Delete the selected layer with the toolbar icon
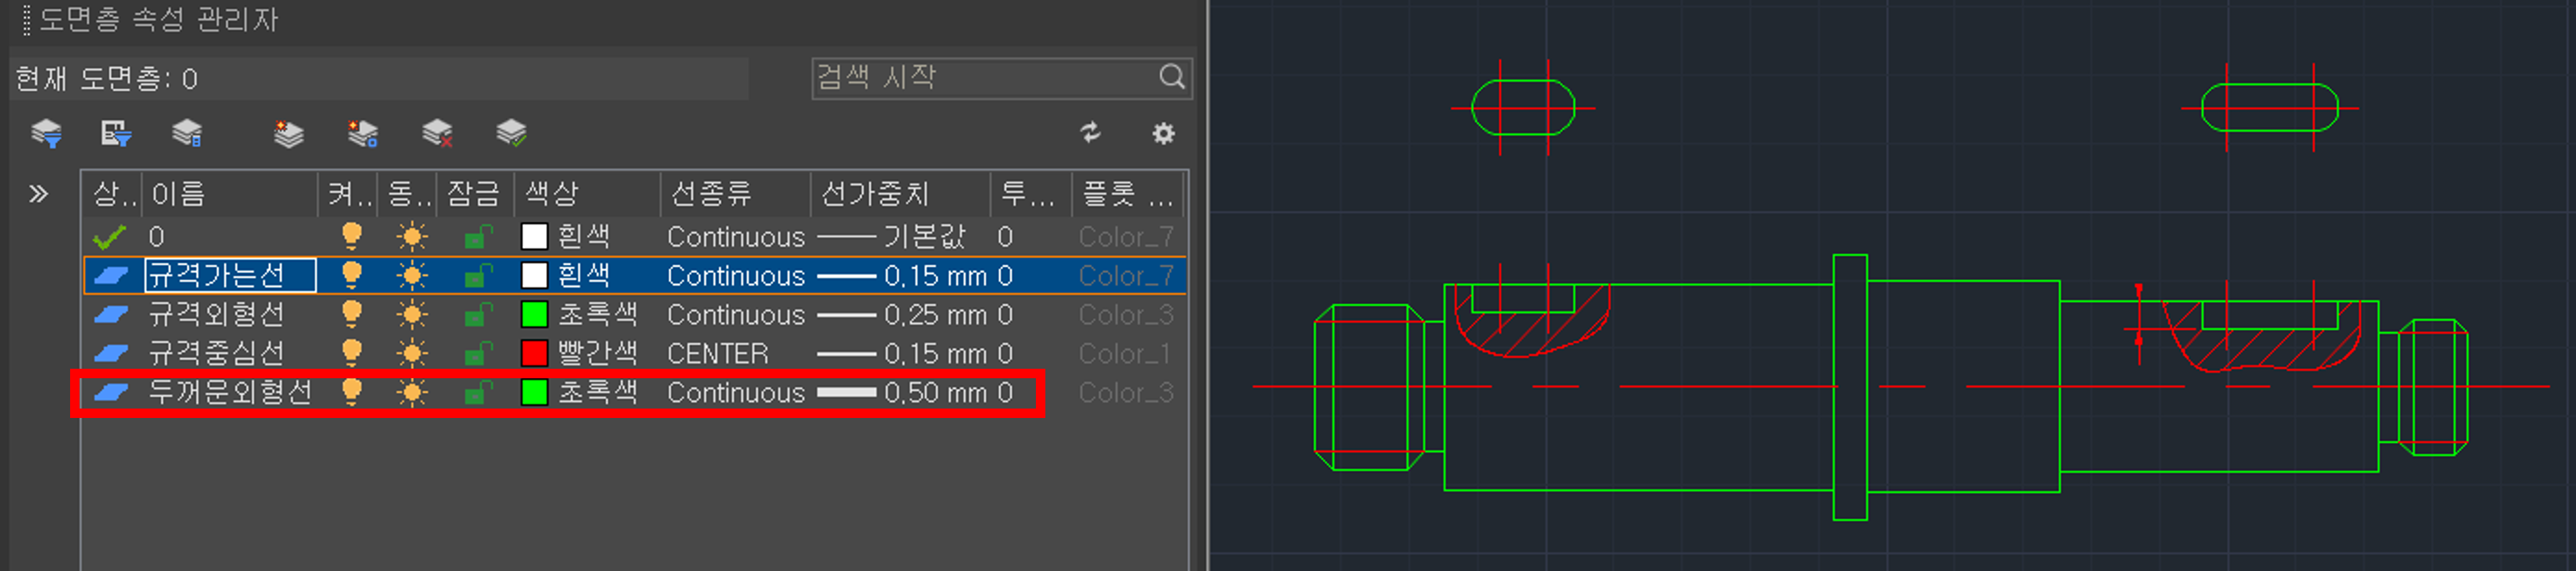Screen dimensions: 2576x571 coord(437,133)
